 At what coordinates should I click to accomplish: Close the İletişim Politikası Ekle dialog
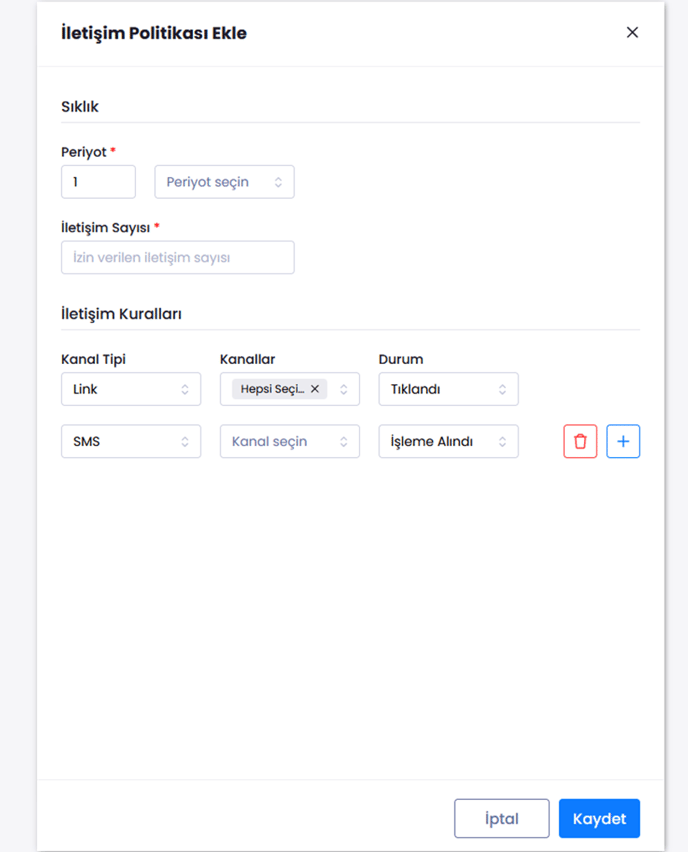click(x=632, y=32)
